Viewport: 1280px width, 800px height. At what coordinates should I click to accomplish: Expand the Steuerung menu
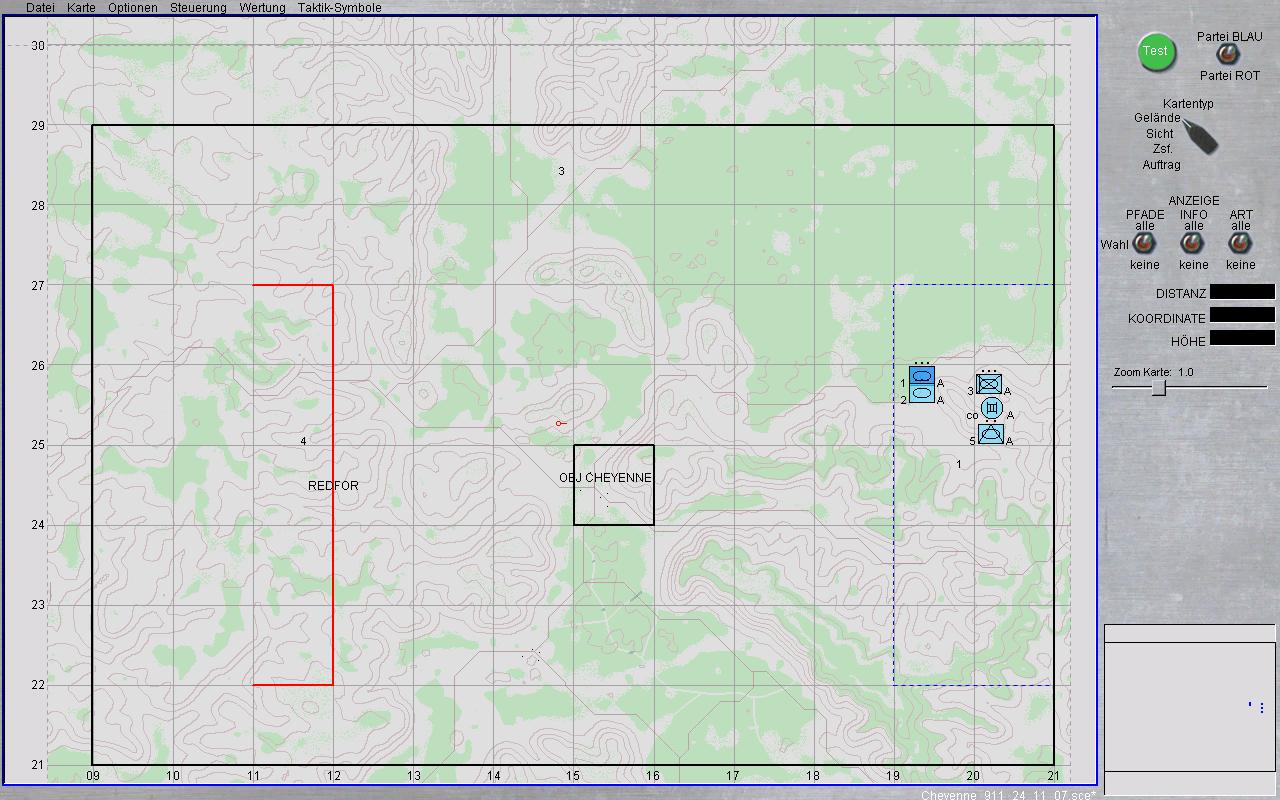198,8
